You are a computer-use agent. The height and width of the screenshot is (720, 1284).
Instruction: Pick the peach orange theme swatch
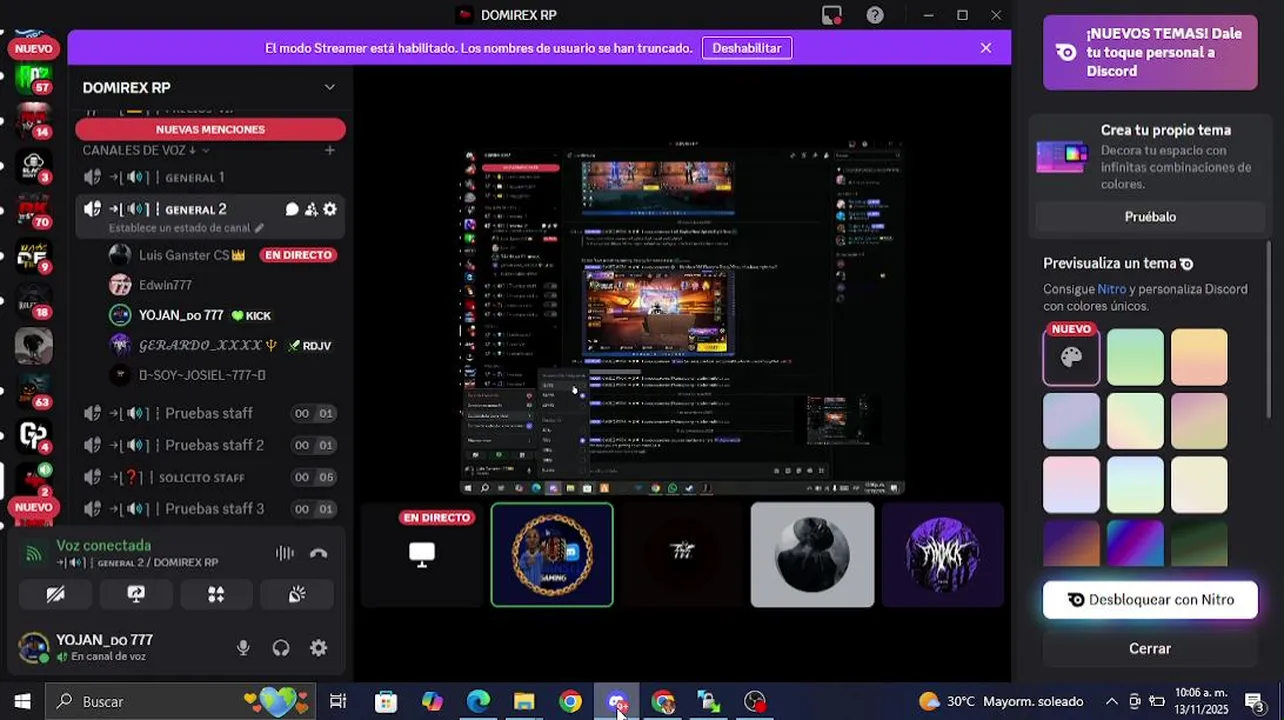coord(1199,357)
